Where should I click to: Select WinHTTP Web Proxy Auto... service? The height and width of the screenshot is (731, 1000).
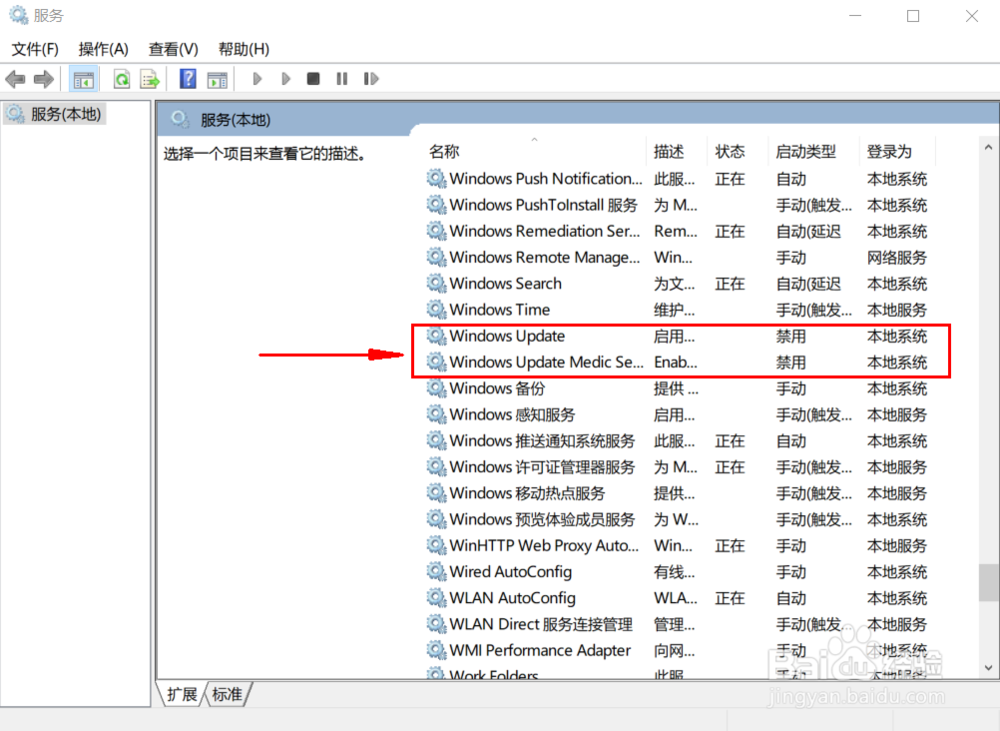click(544, 545)
